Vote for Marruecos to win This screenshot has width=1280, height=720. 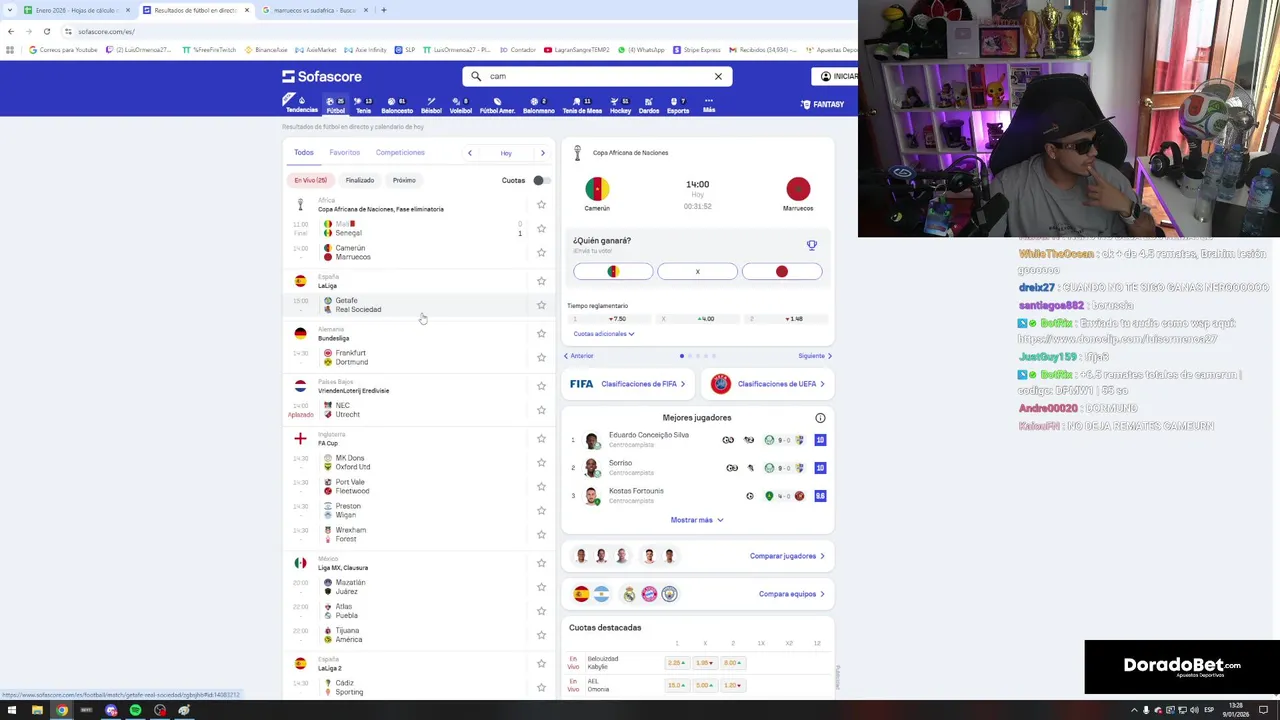(x=781, y=272)
